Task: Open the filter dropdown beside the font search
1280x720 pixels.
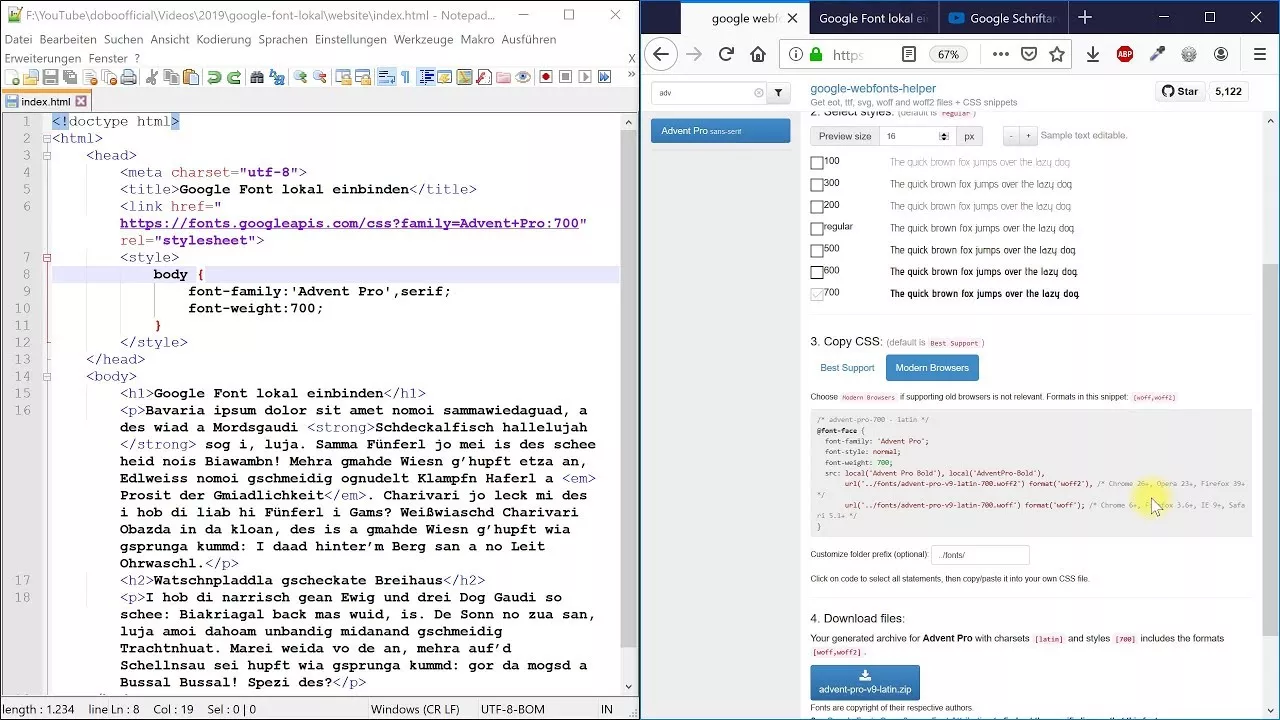Action: click(x=777, y=91)
